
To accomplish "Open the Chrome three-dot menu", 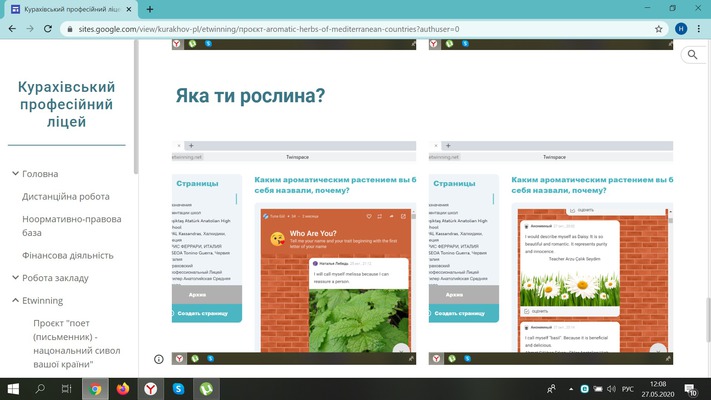I will pos(699,29).
